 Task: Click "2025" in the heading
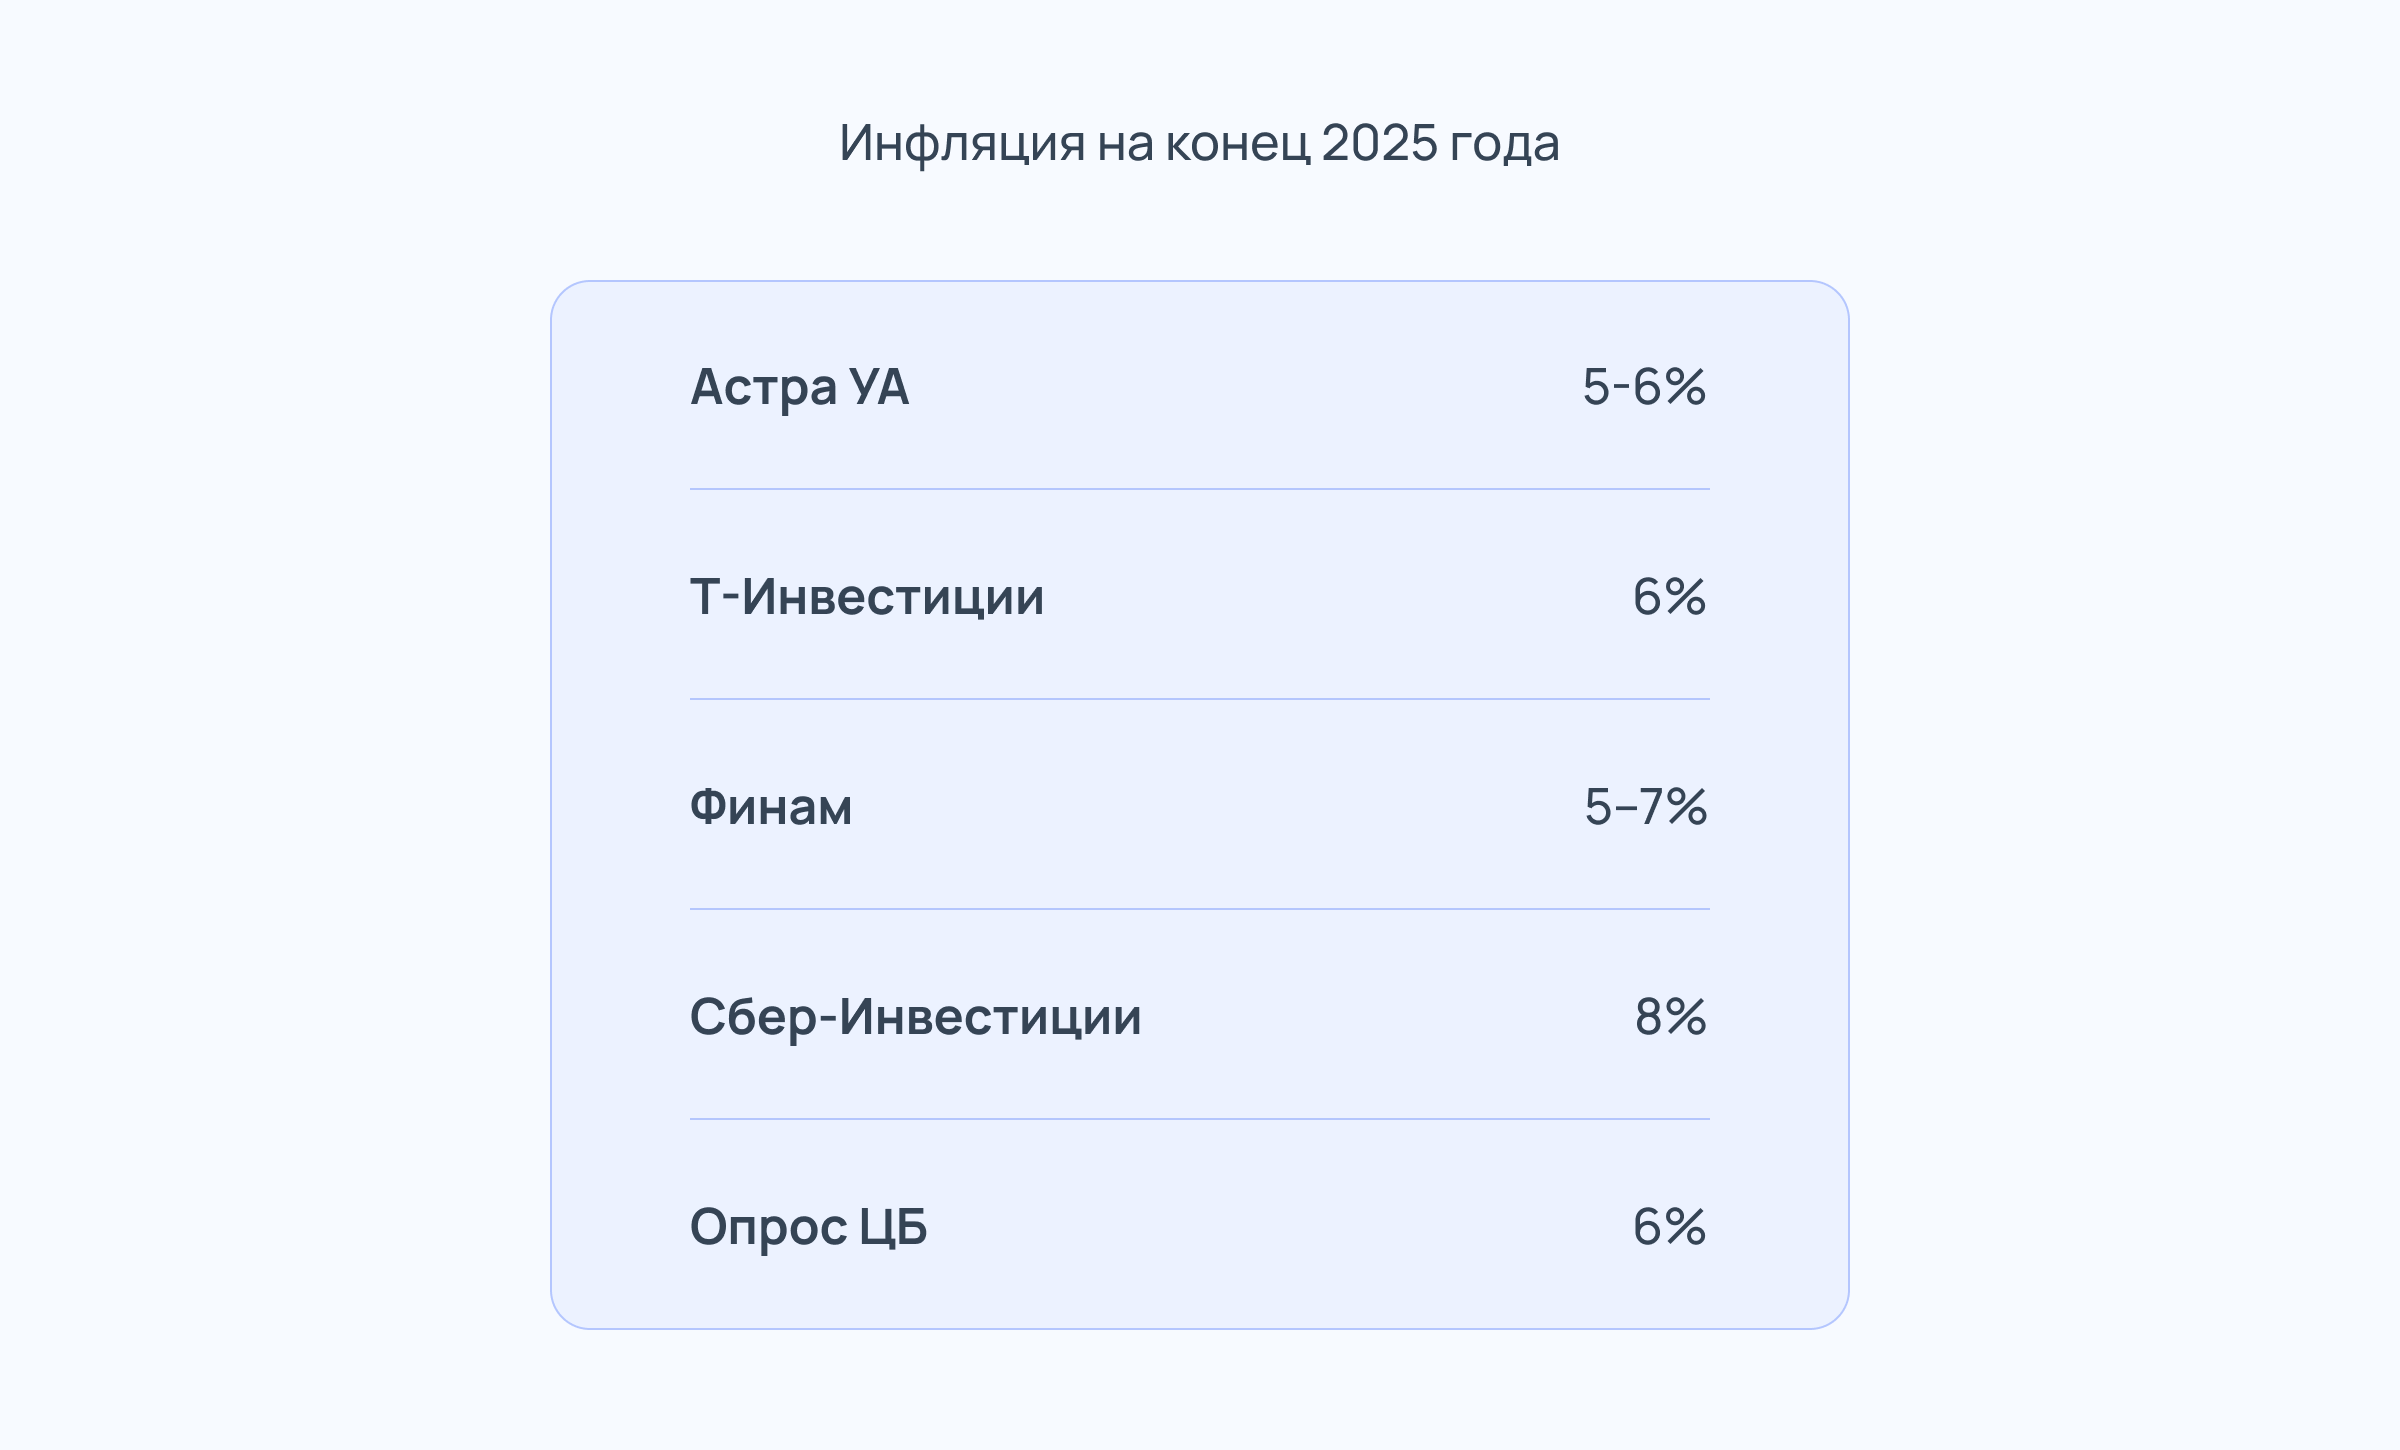[x=1380, y=142]
